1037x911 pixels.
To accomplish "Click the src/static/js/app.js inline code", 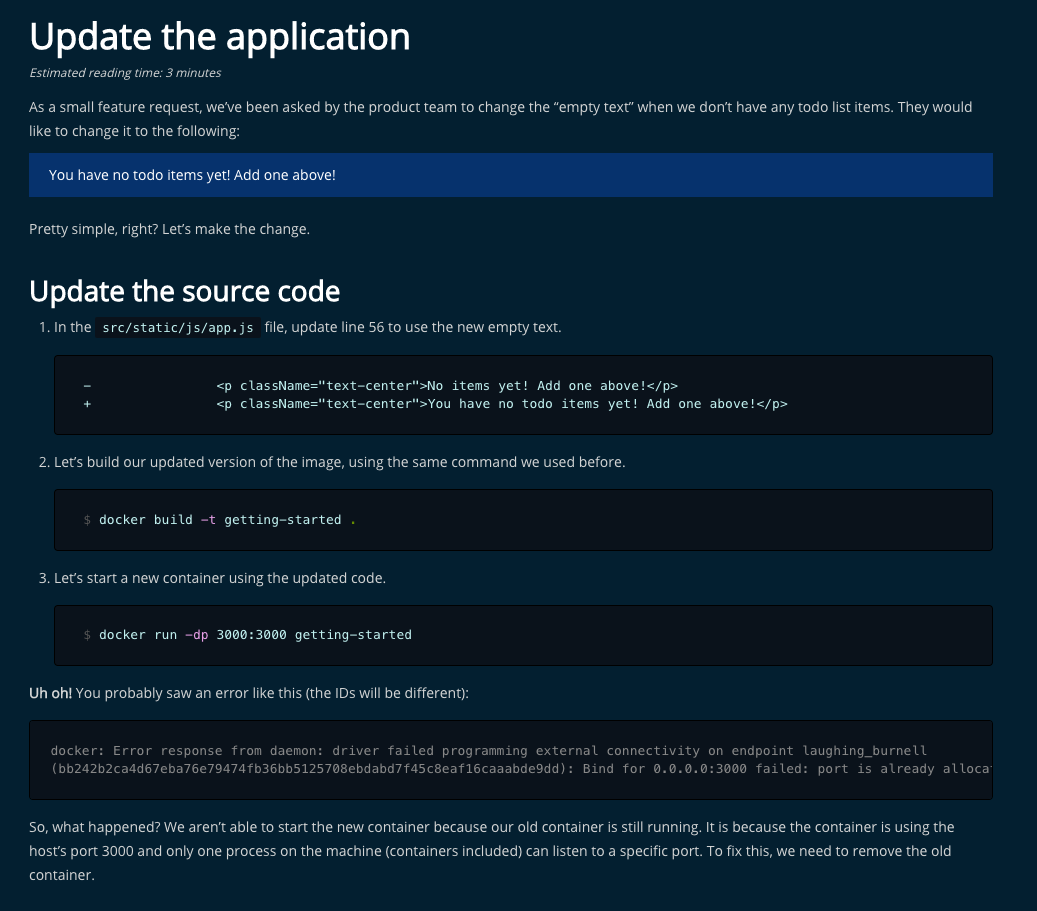I will click(178, 327).
